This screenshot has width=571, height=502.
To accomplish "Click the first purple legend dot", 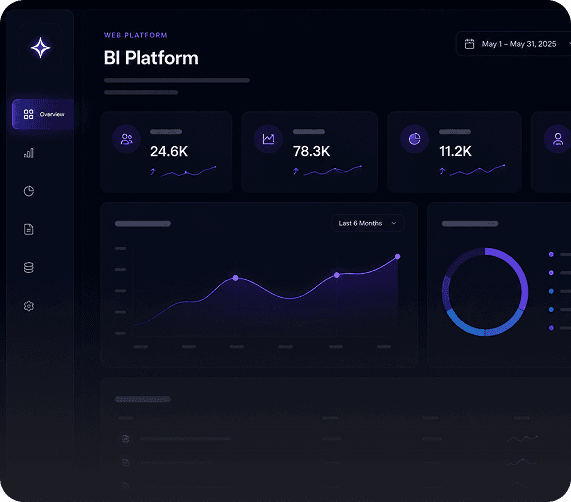I will click(x=551, y=254).
